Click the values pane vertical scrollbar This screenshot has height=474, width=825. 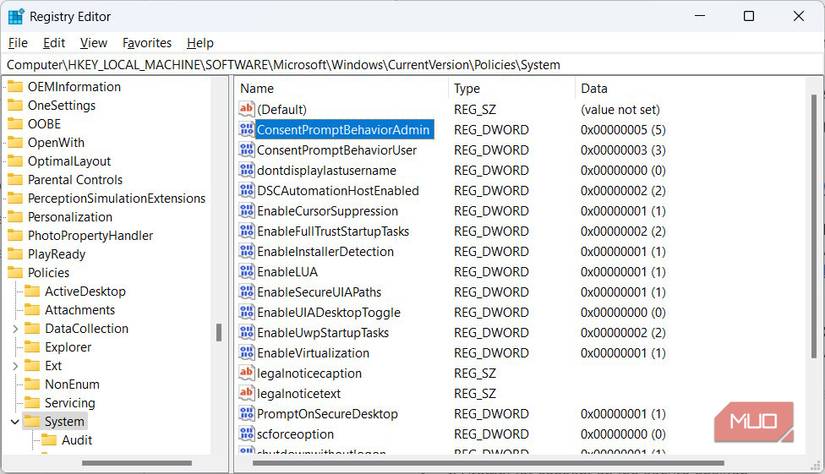[x=813, y=226]
